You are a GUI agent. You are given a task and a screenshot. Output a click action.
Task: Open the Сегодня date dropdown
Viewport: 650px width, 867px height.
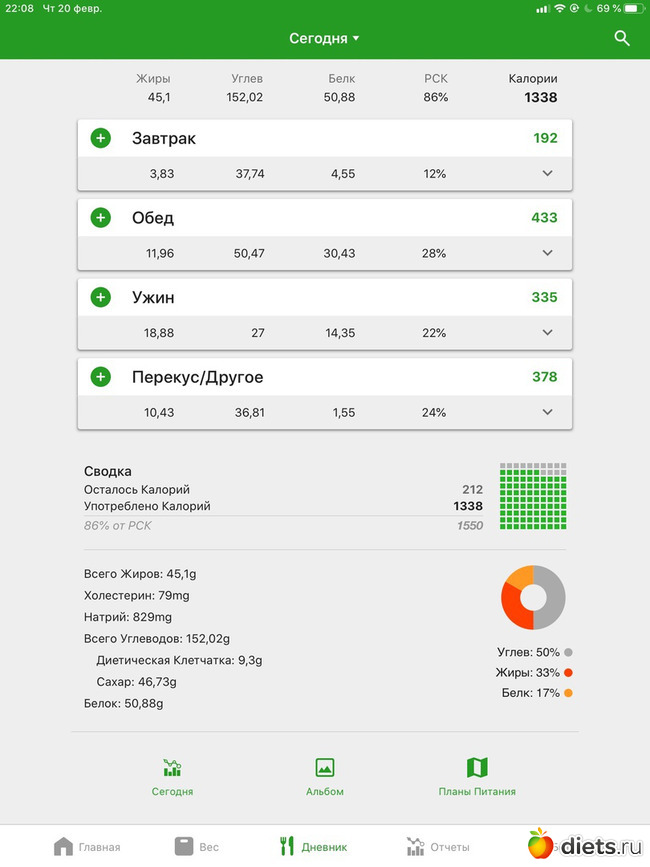click(324, 38)
